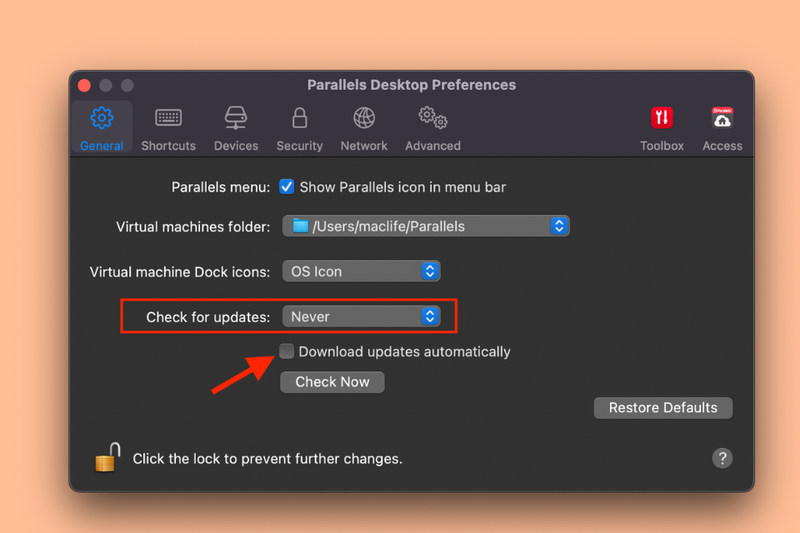Open help with the question mark button

[722, 458]
